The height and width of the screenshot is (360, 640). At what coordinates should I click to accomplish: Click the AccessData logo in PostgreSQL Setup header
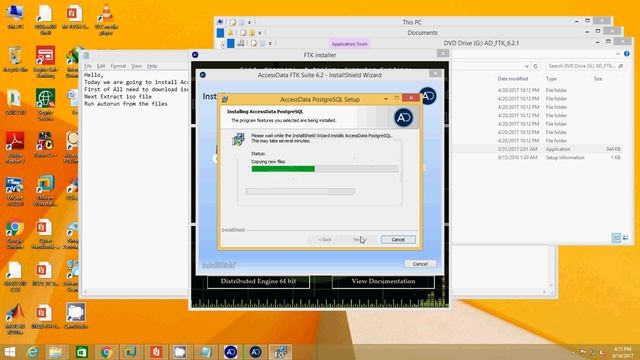403,118
